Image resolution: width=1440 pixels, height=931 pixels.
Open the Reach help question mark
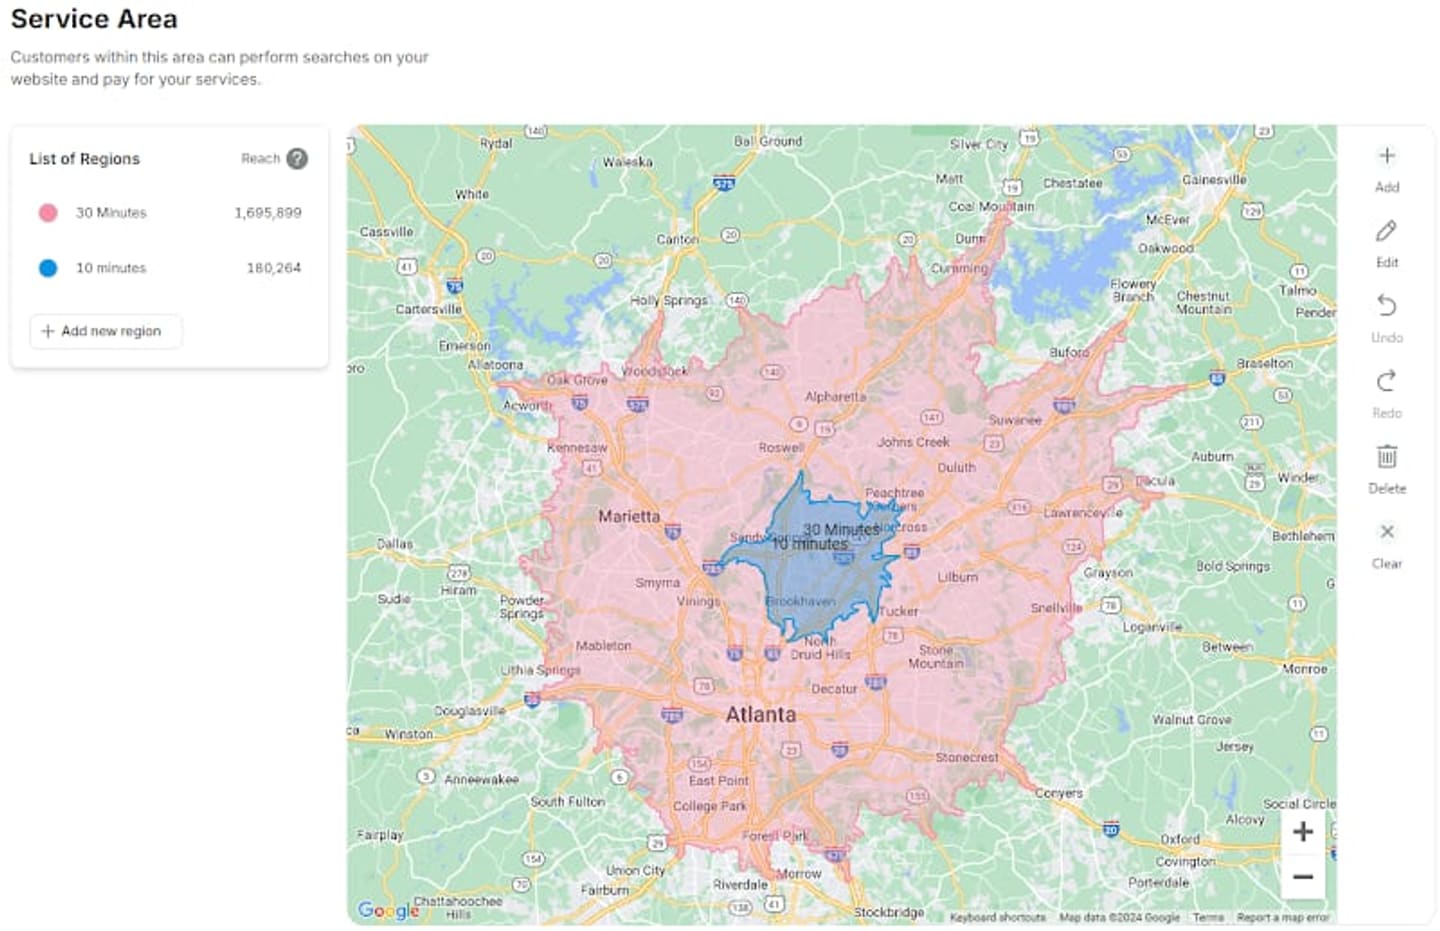[297, 158]
